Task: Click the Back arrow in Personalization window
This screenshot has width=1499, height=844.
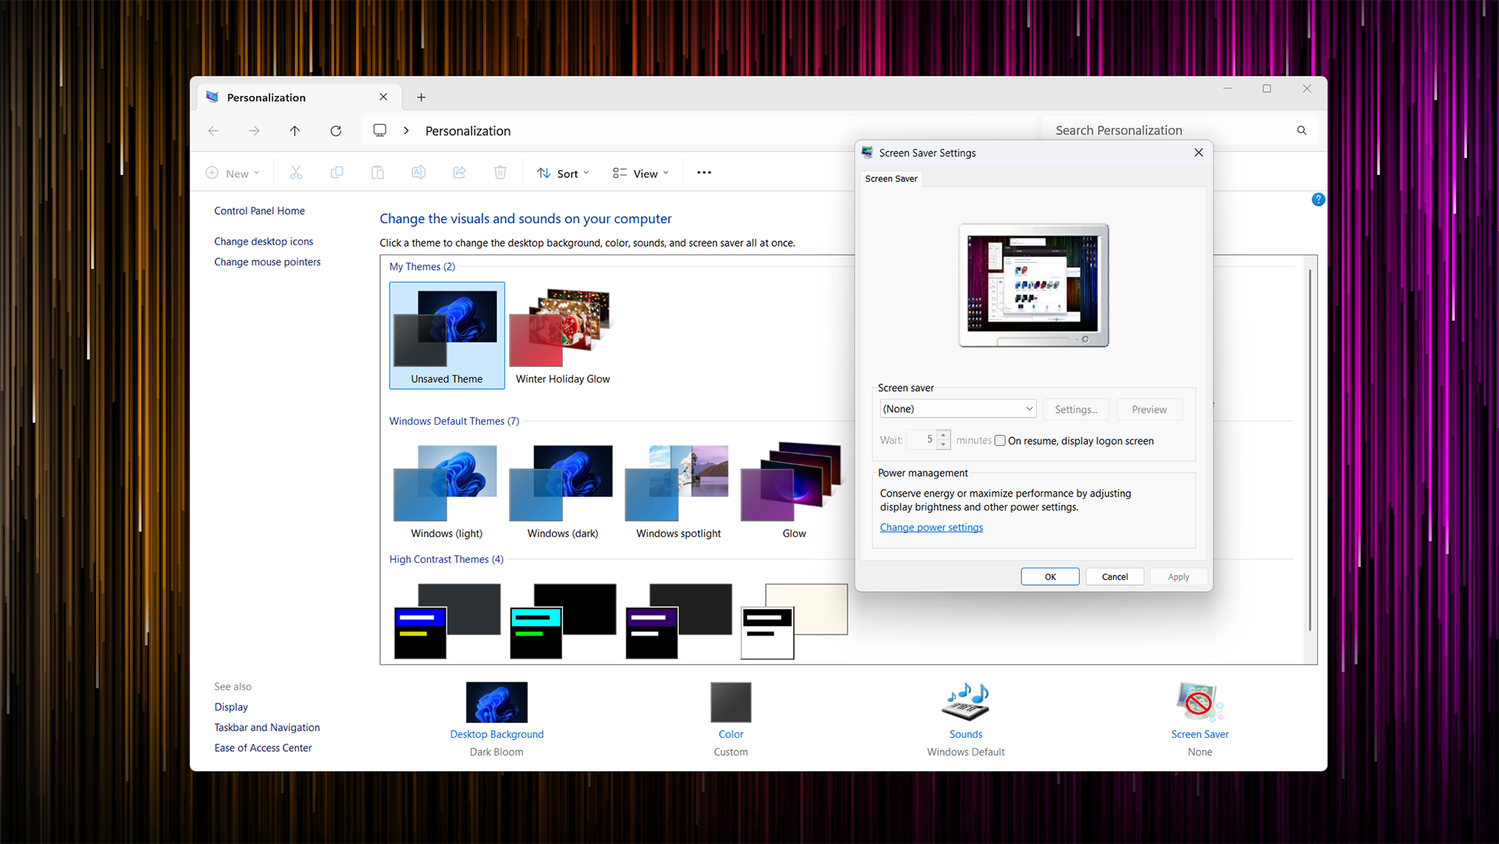Action: [213, 131]
